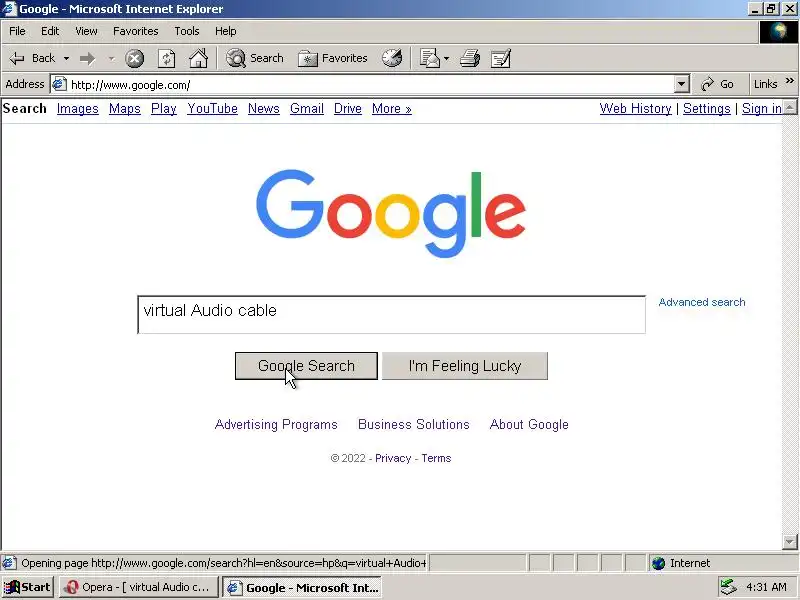Click the page scrollbar down arrow

(x=789, y=541)
